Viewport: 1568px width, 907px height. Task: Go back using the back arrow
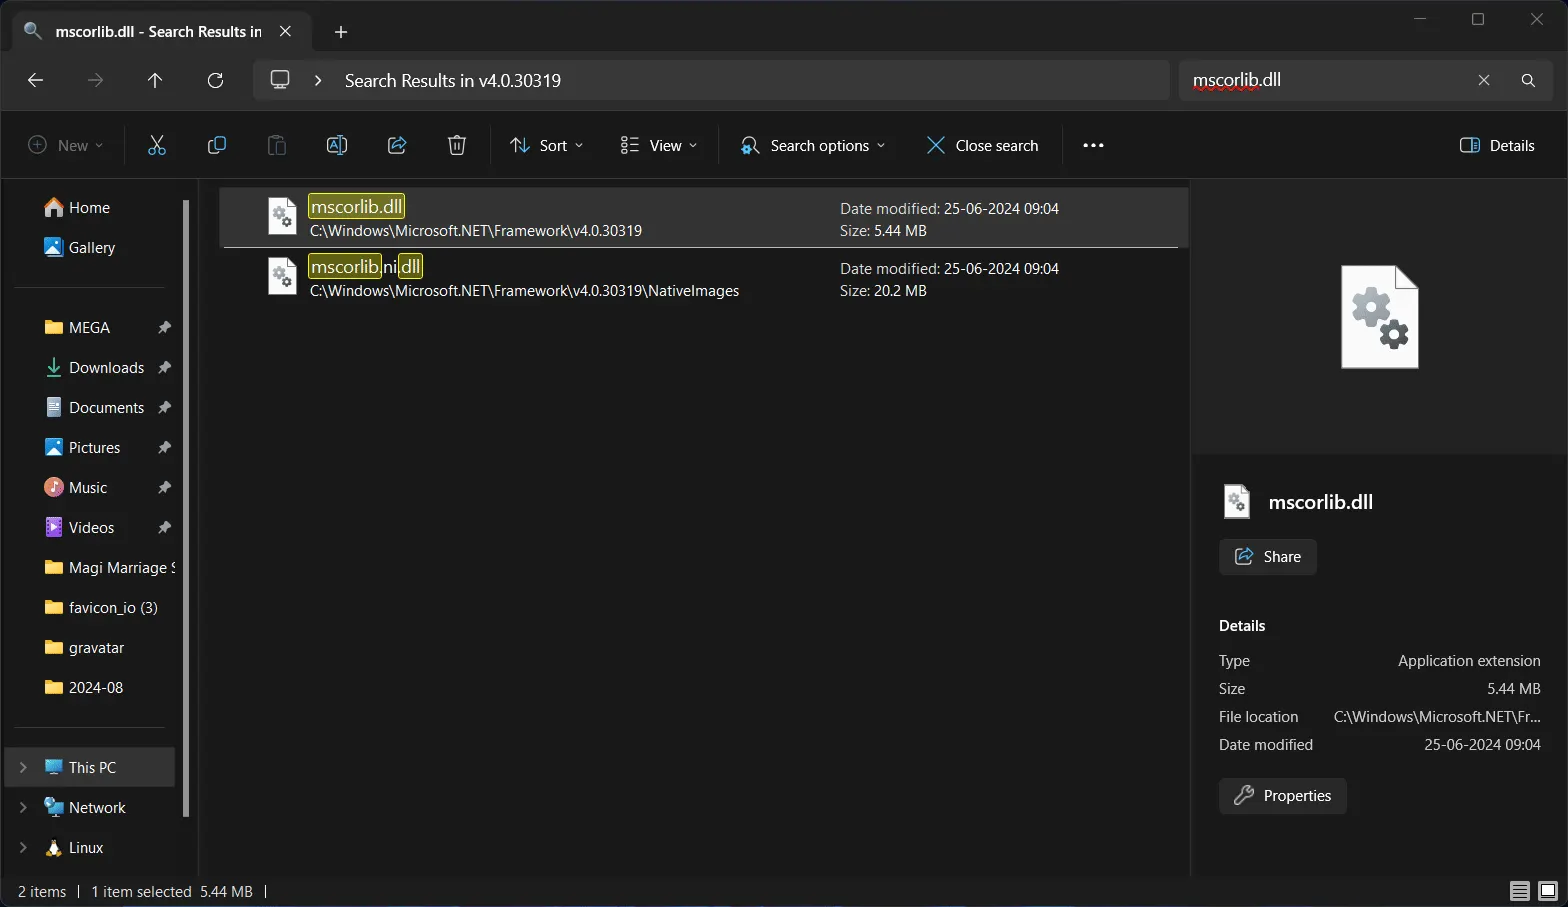click(x=36, y=80)
